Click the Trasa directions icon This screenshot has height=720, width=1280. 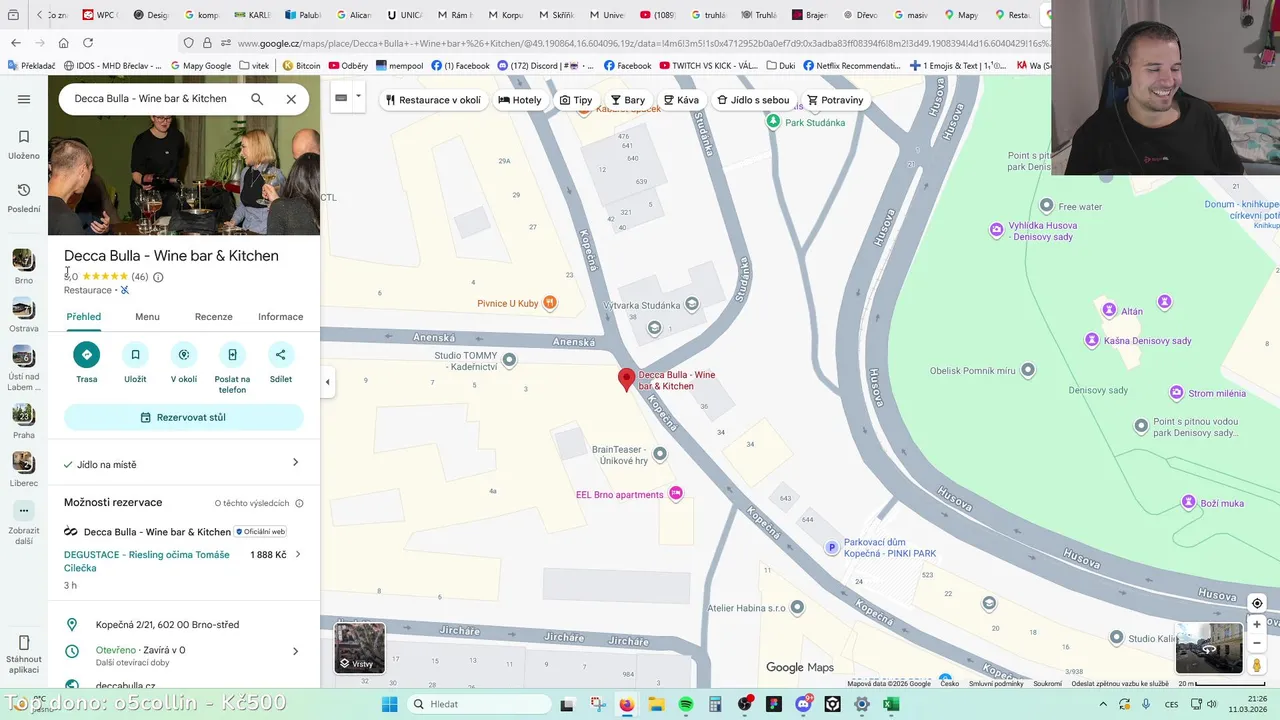(87, 354)
